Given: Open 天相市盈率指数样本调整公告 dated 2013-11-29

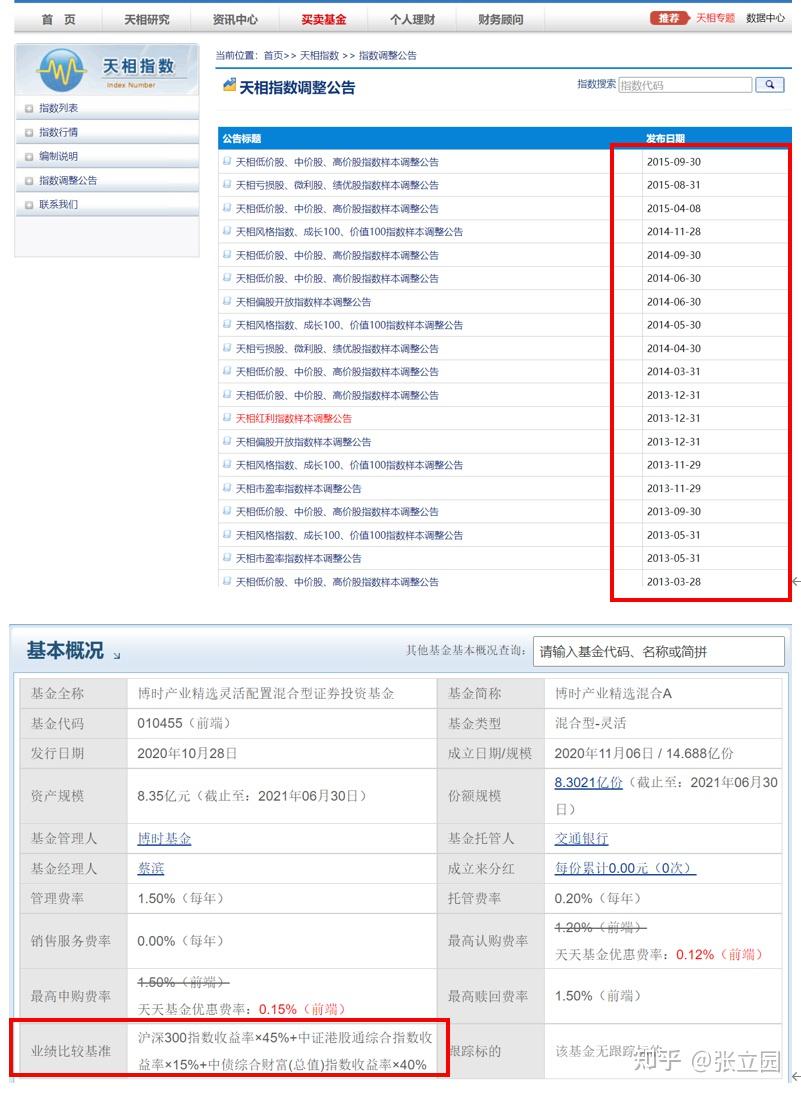Looking at the screenshot, I should tap(299, 488).
